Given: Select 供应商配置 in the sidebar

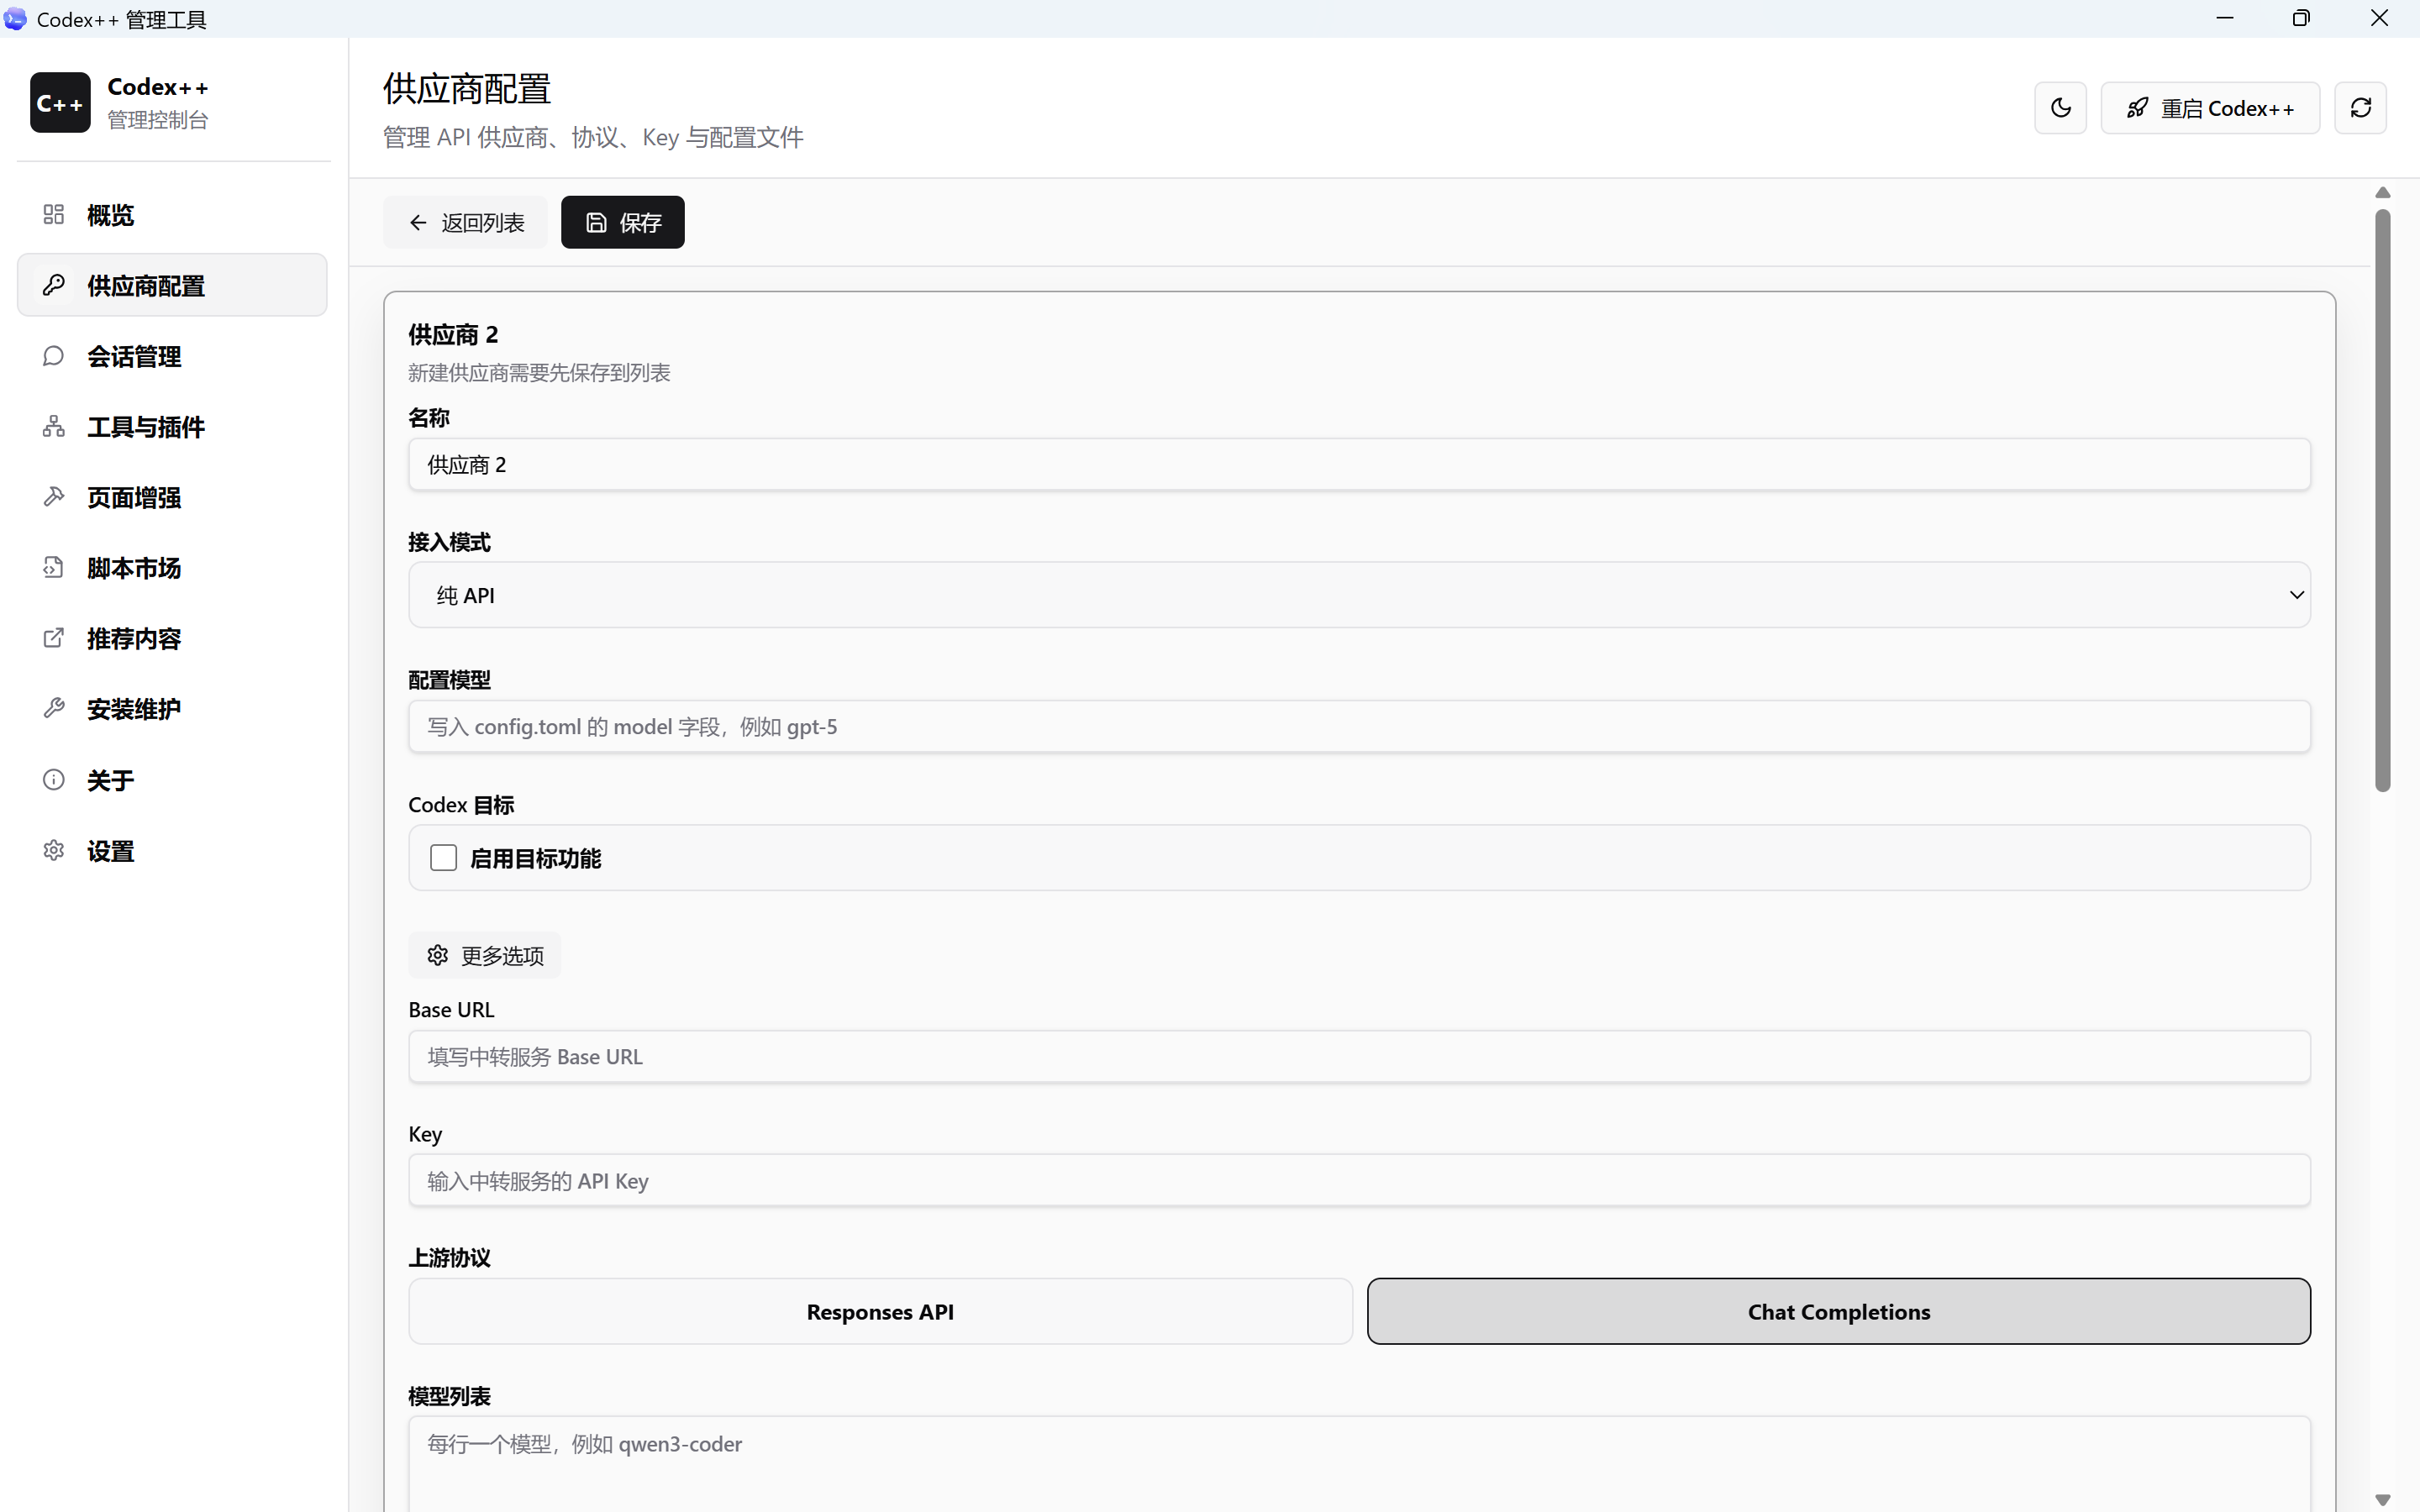Looking at the screenshot, I should click(172, 285).
